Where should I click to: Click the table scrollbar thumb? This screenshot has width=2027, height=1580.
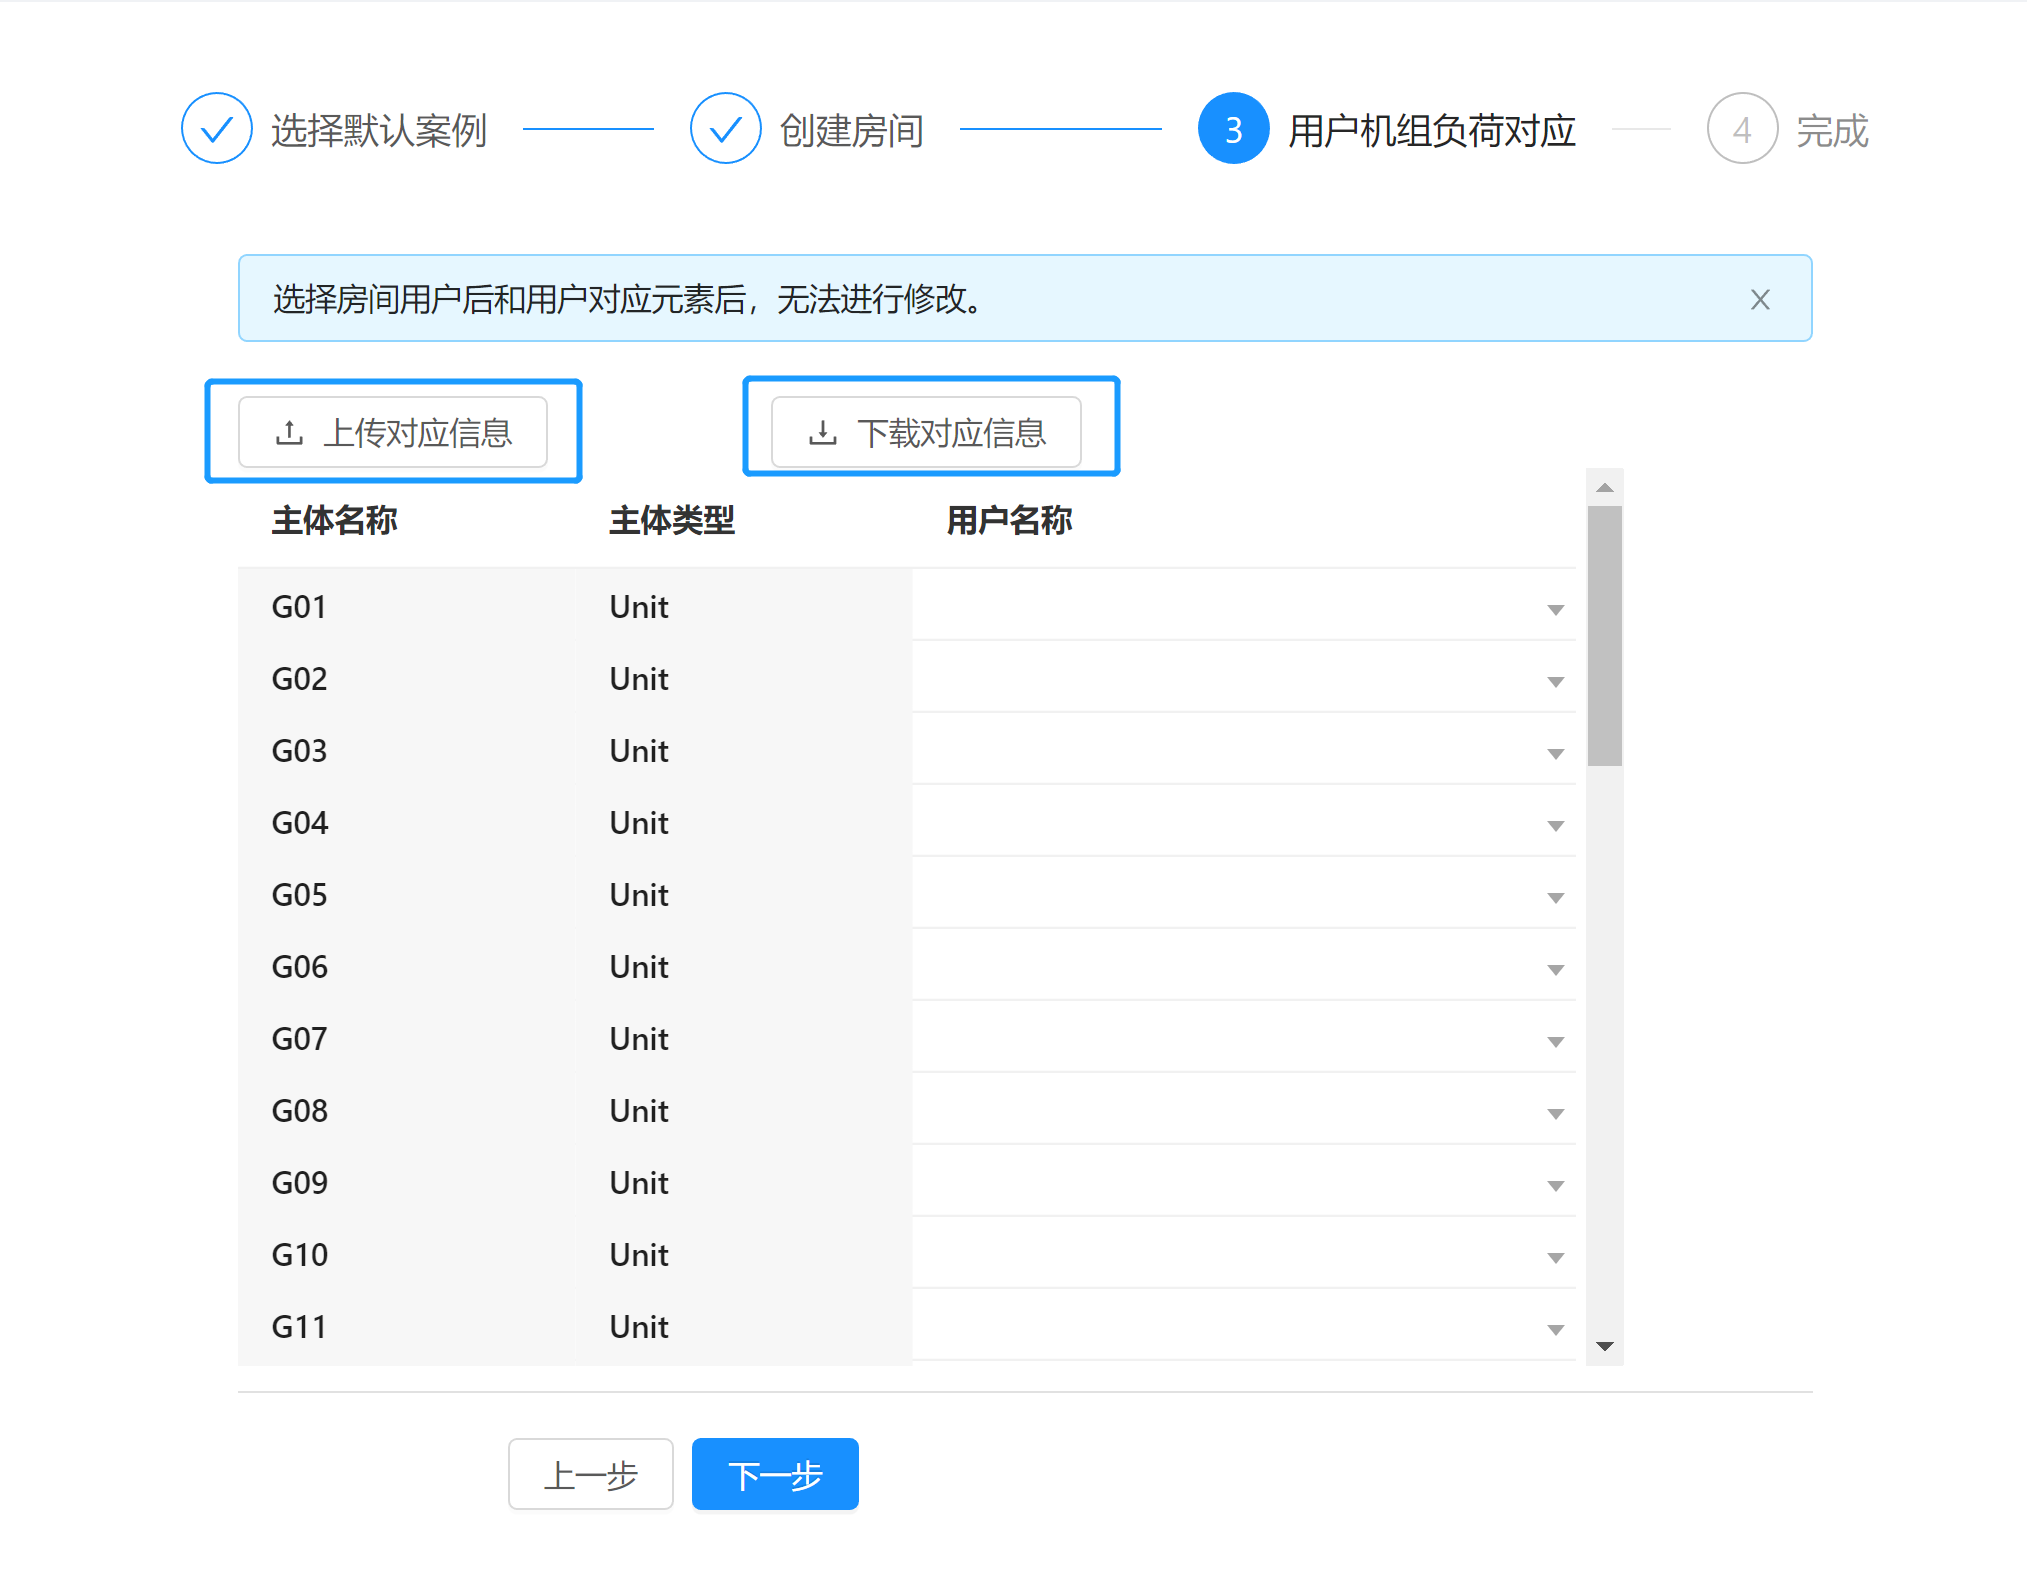tap(1604, 636)
